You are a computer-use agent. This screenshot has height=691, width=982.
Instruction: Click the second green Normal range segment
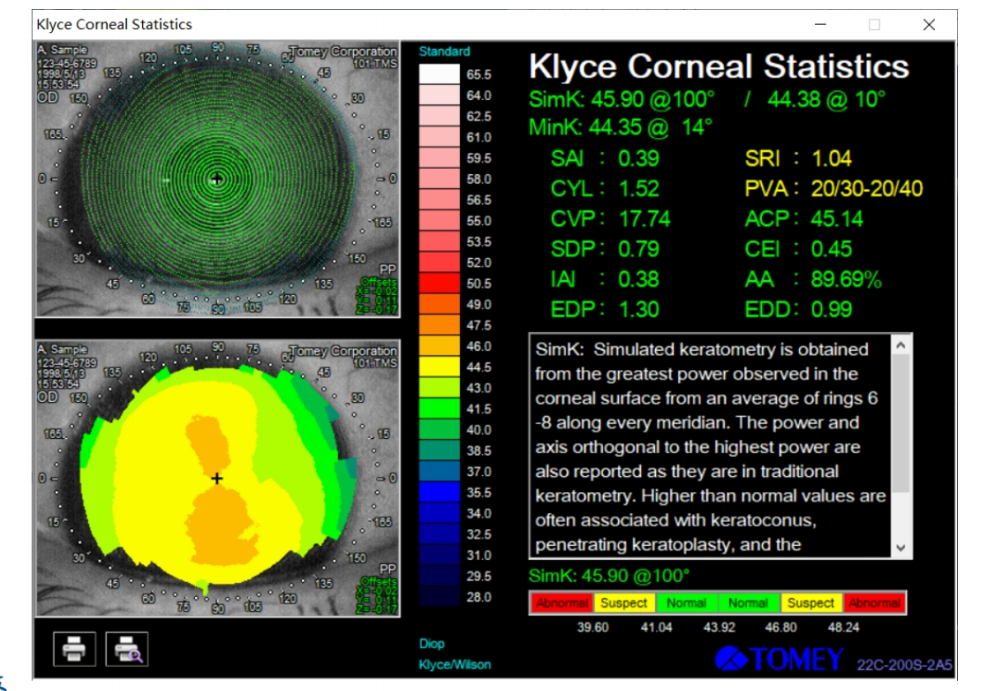click(x=748, y=603)
